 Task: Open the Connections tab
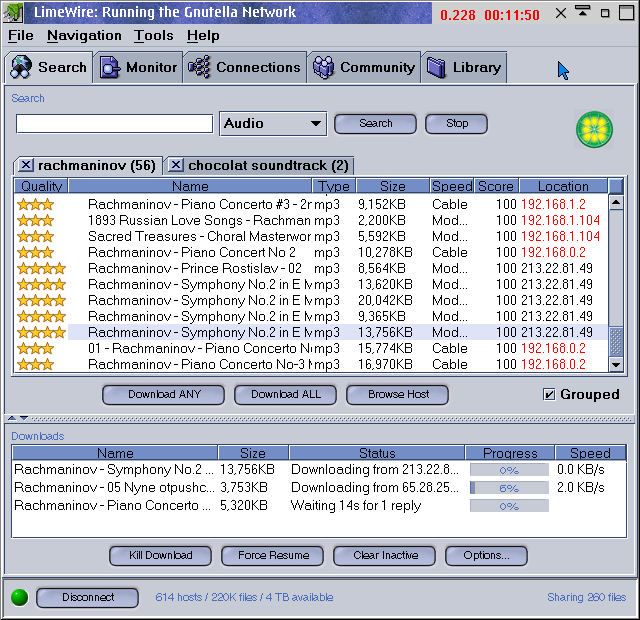pyautogui.click(x=244, y=67)
